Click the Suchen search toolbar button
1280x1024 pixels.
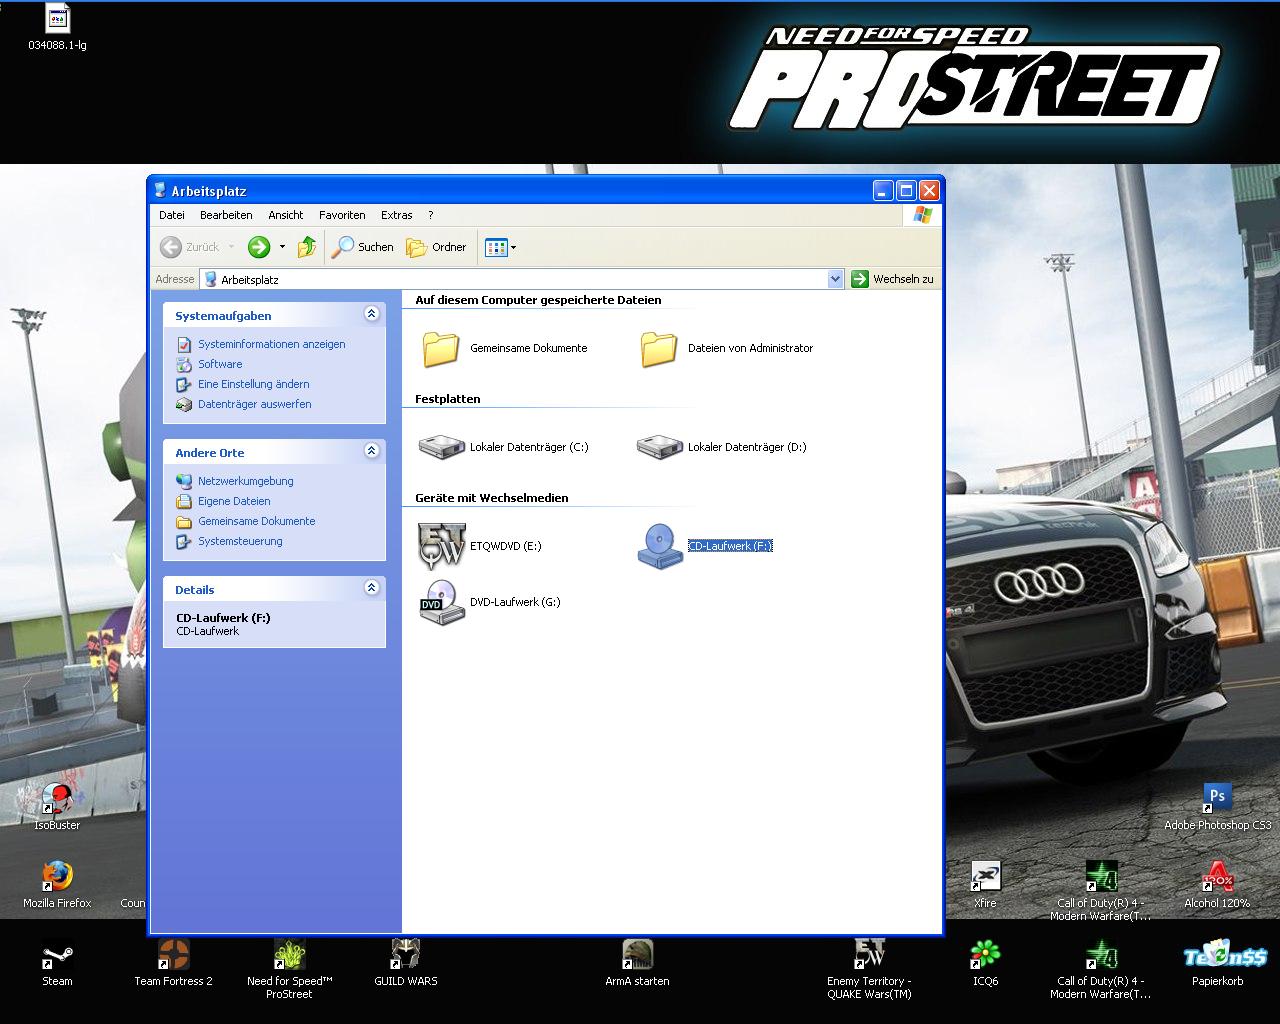click(363, 247)
